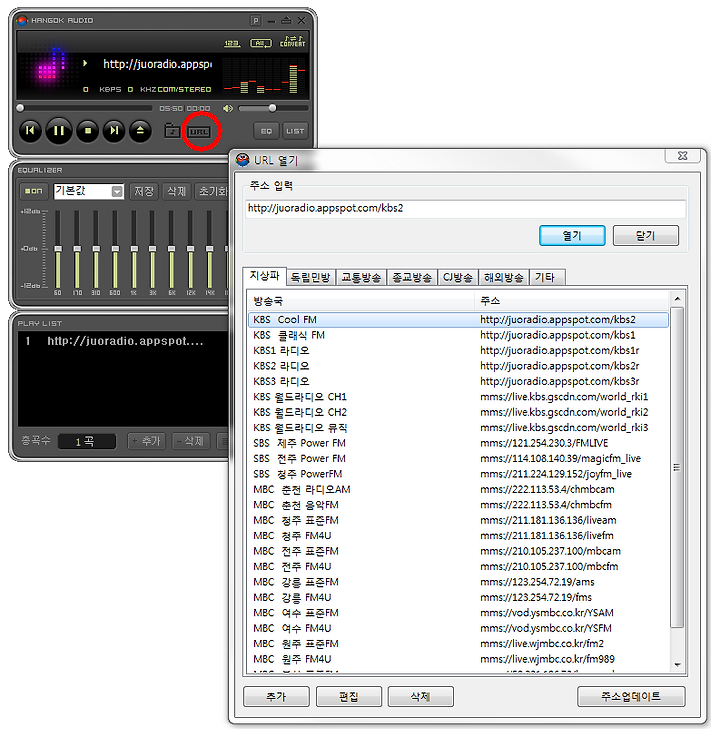Click the equalizer 초기화 button
Viewport: 720px width, 737px height.
click(212, 191)
